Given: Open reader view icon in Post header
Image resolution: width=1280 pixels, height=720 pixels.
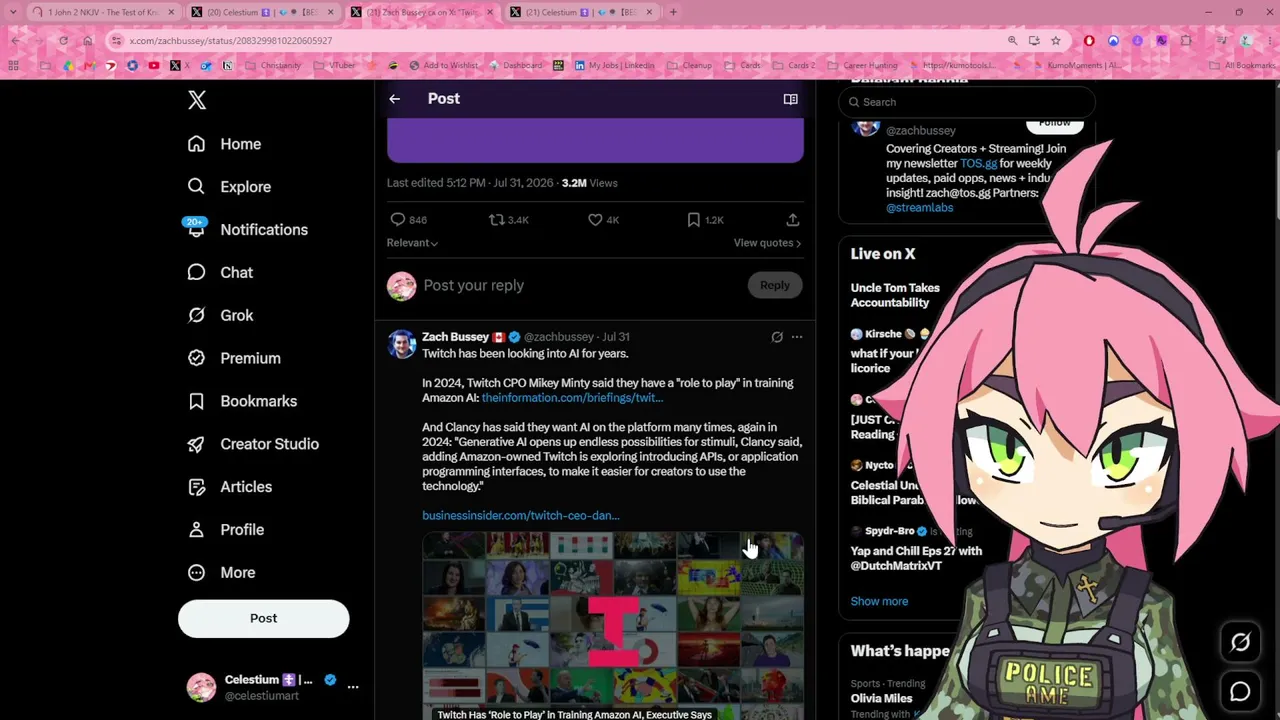Looking at the screenshot, I should [x=790, y=99].
